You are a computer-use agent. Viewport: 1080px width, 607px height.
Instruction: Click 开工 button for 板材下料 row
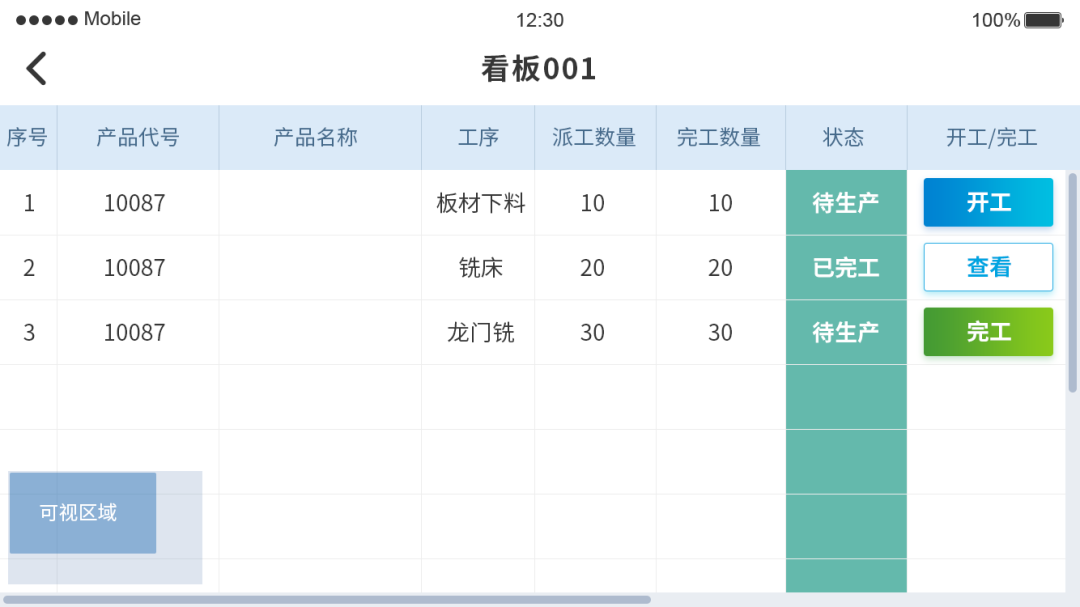click(x=988, y=202)
